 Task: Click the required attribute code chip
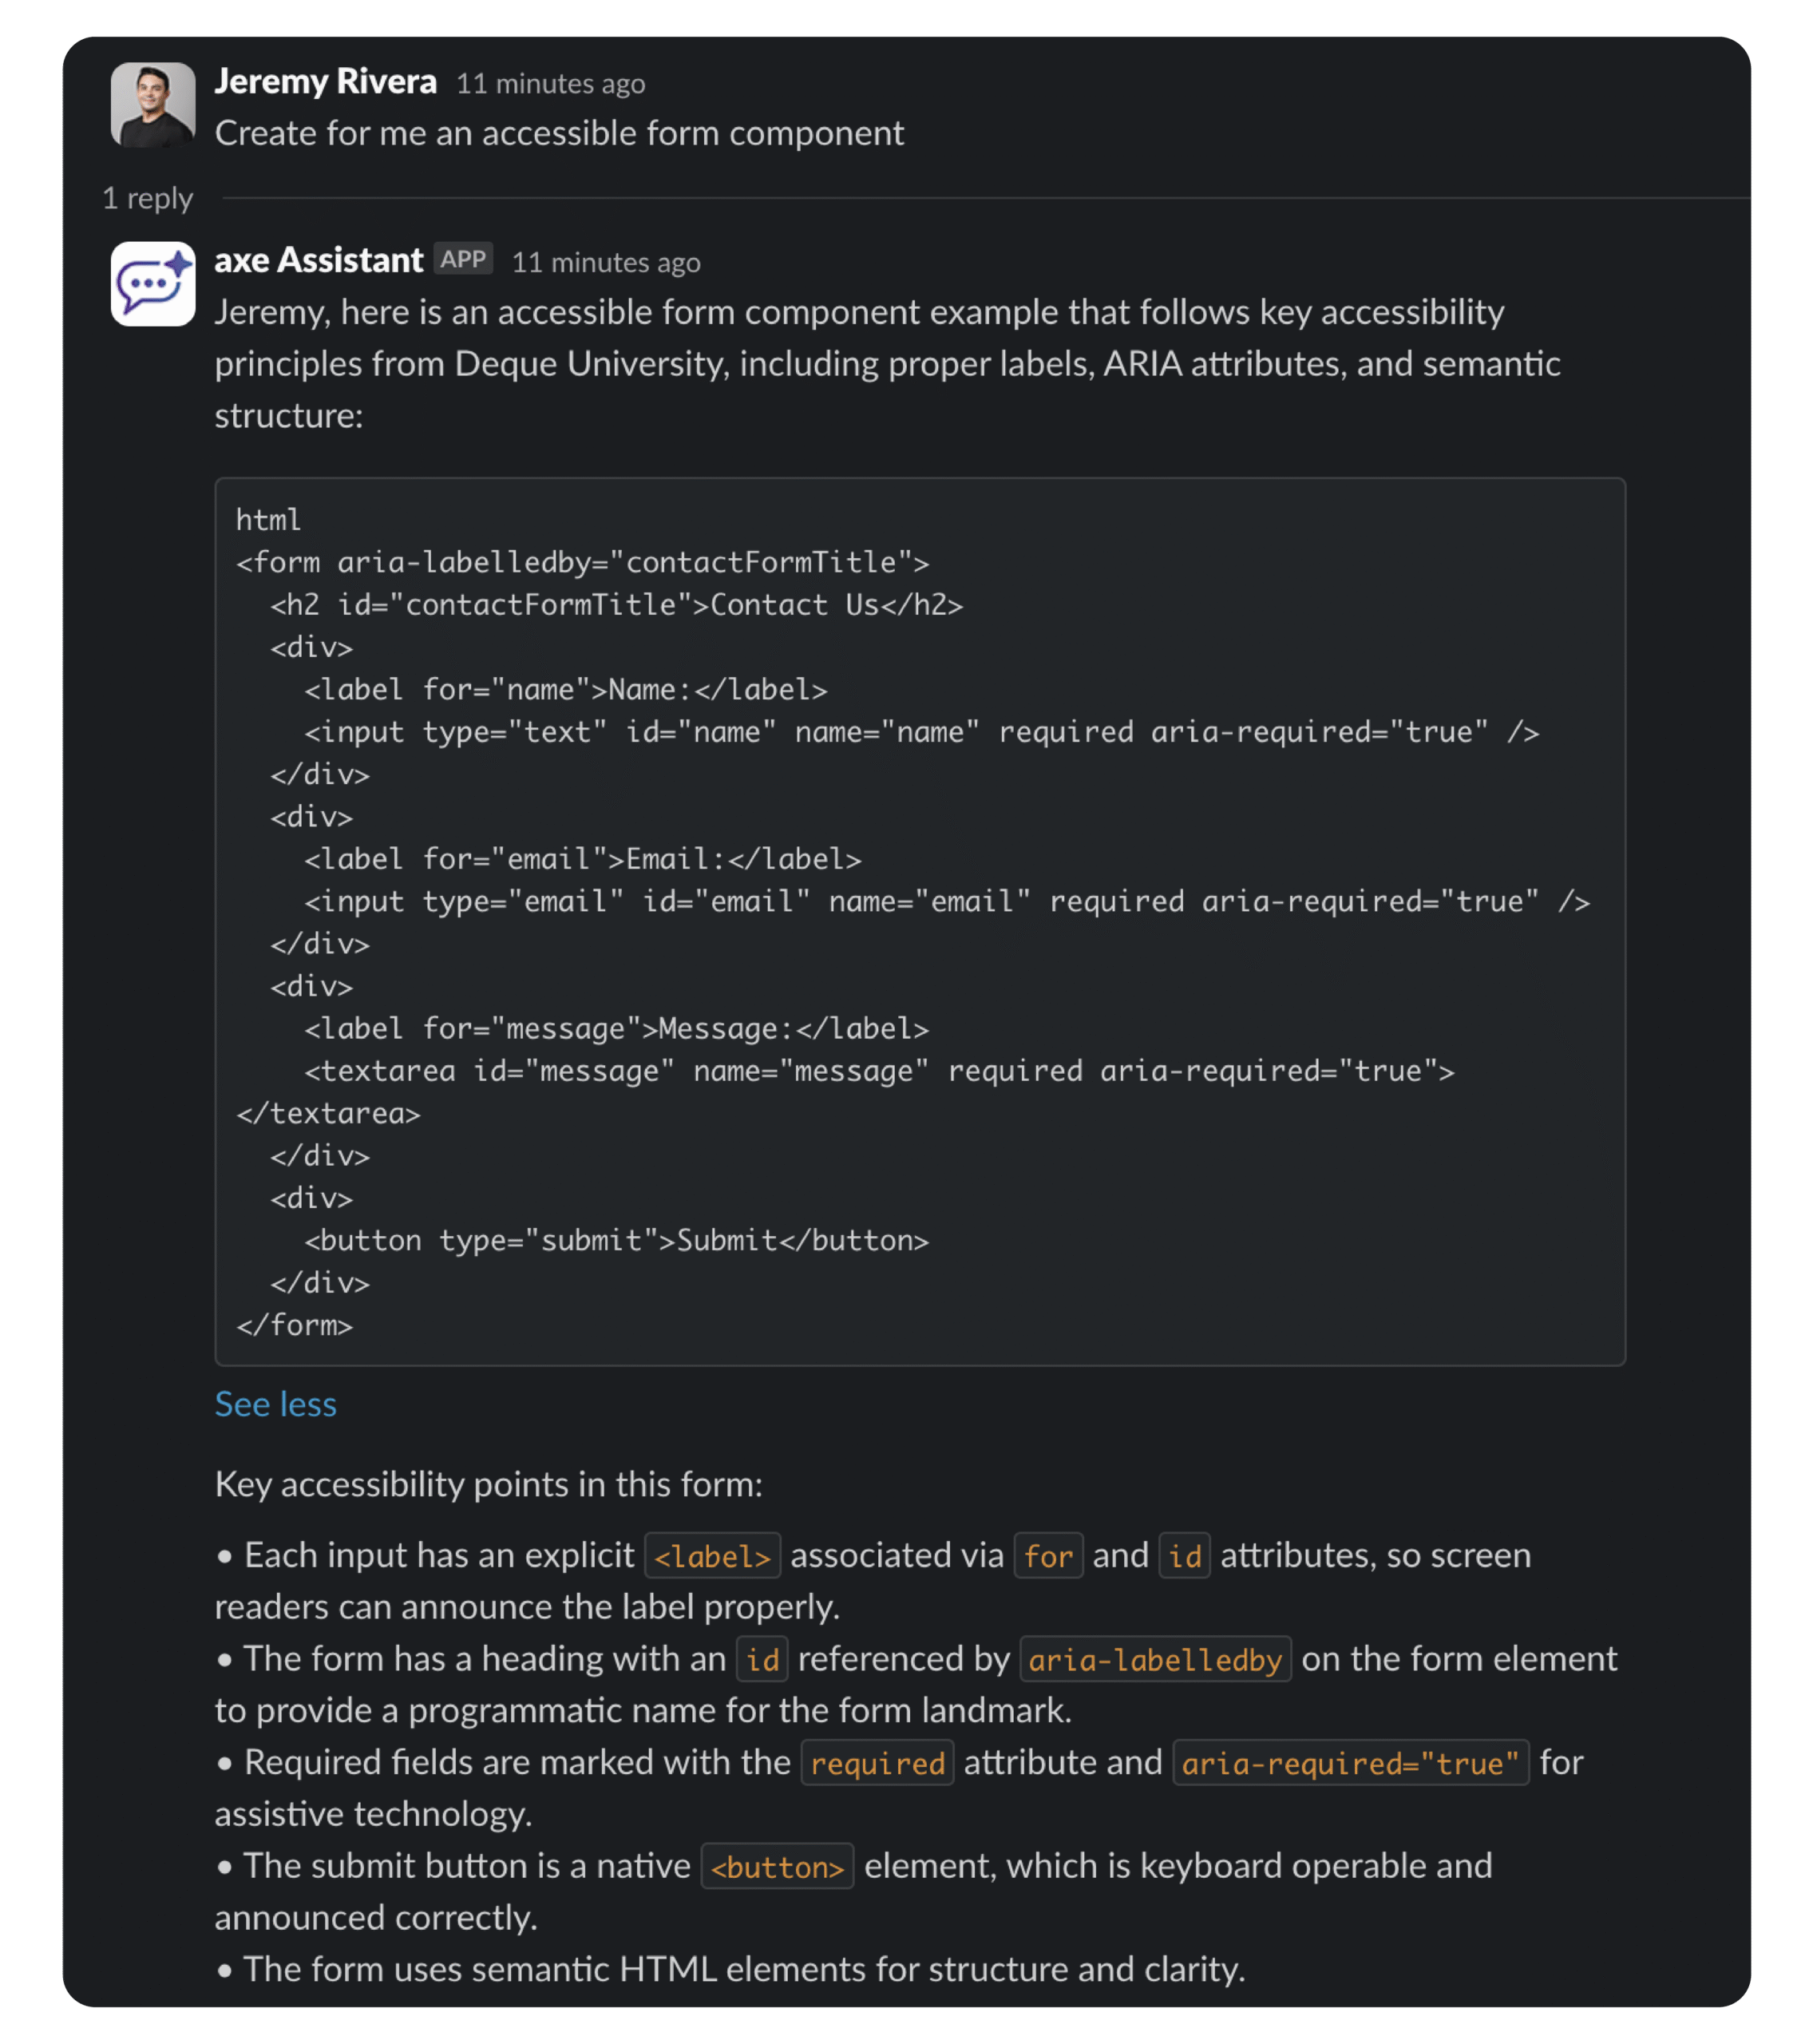point(877,1763)
